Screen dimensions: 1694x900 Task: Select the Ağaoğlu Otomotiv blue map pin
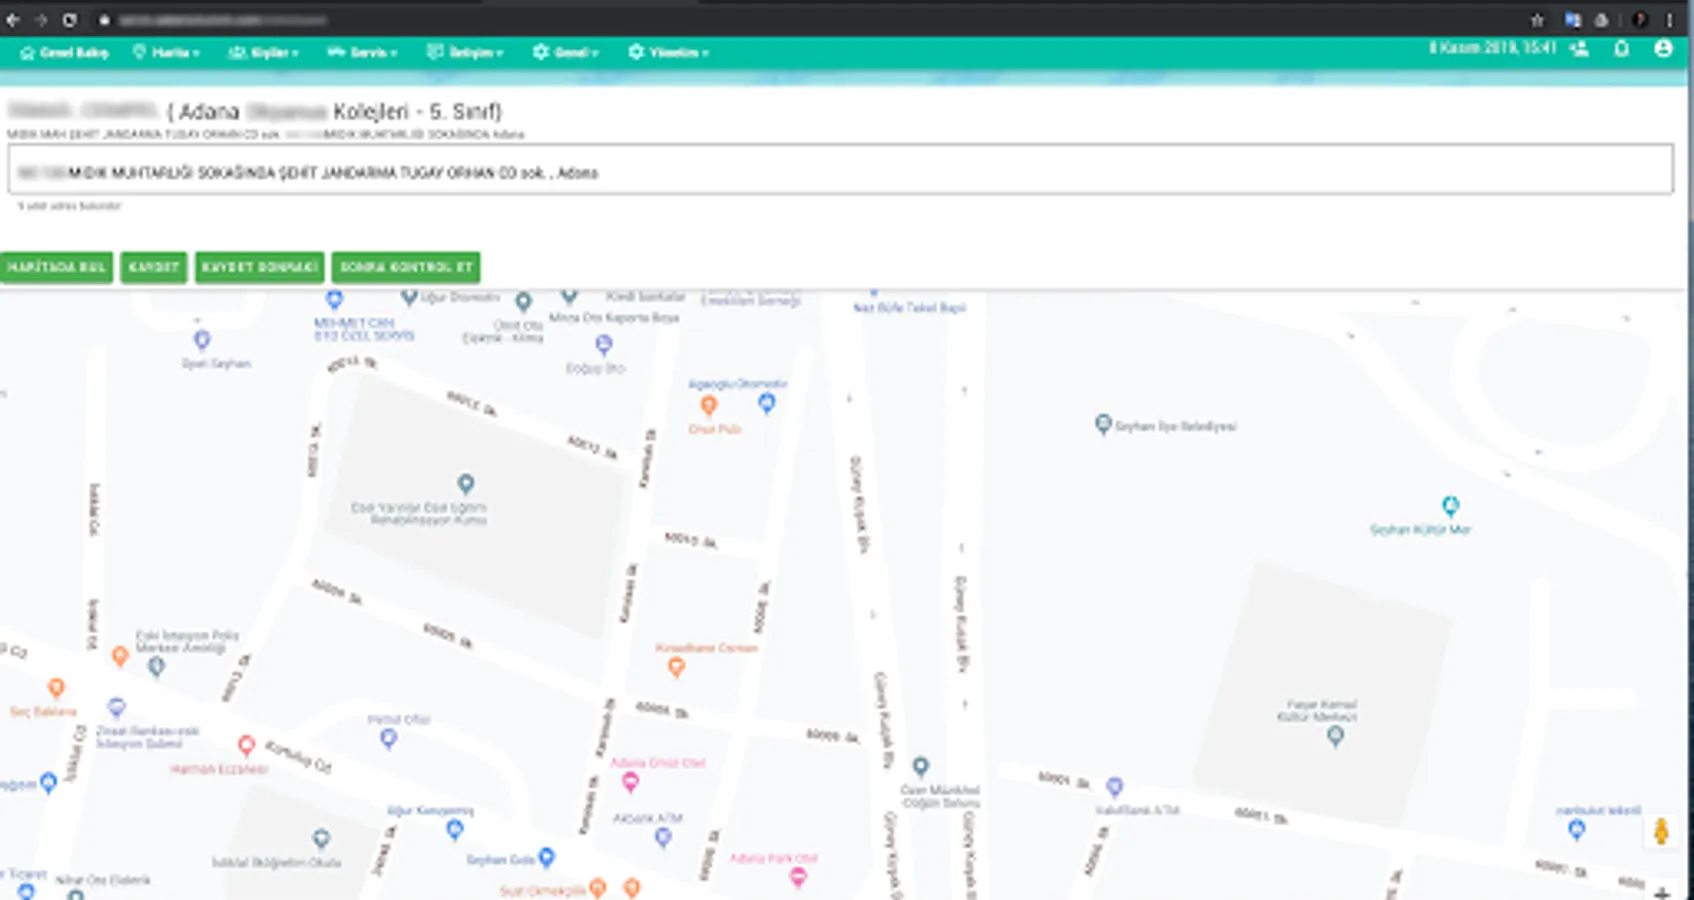[x=767, y=403]
